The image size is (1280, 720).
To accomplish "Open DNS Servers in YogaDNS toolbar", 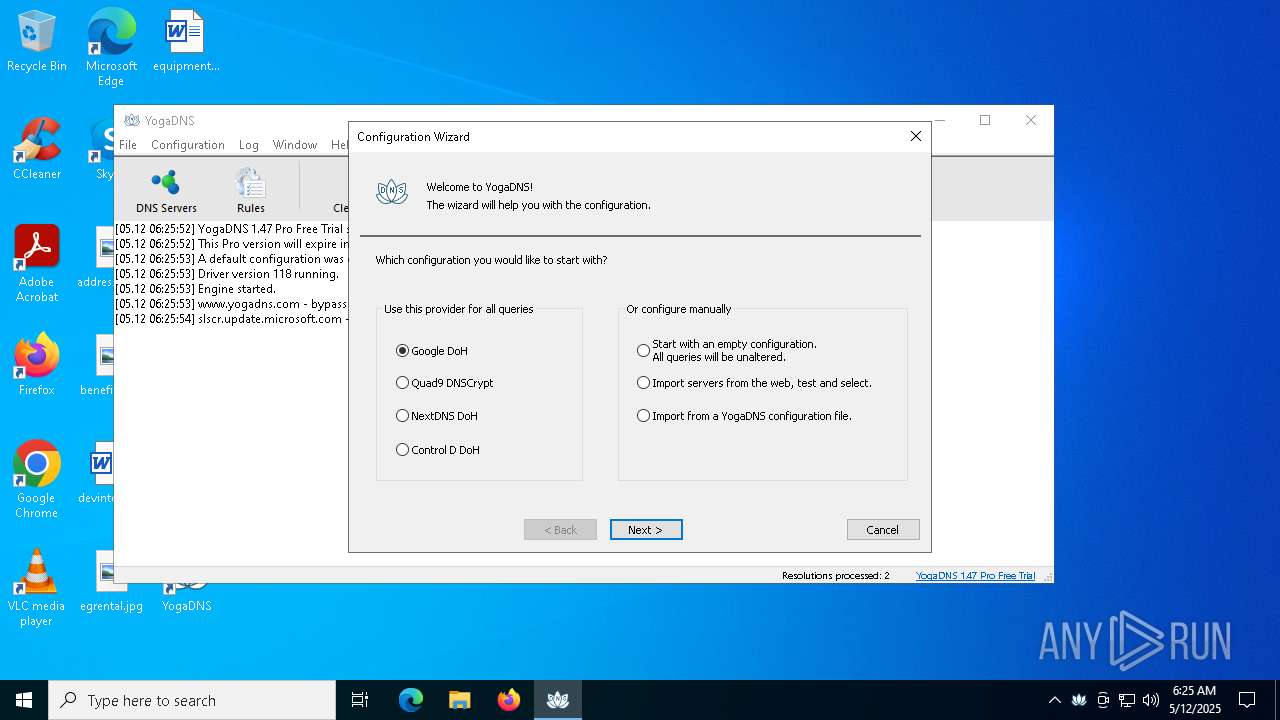I will pyautogui.click(x=166, y=191).
